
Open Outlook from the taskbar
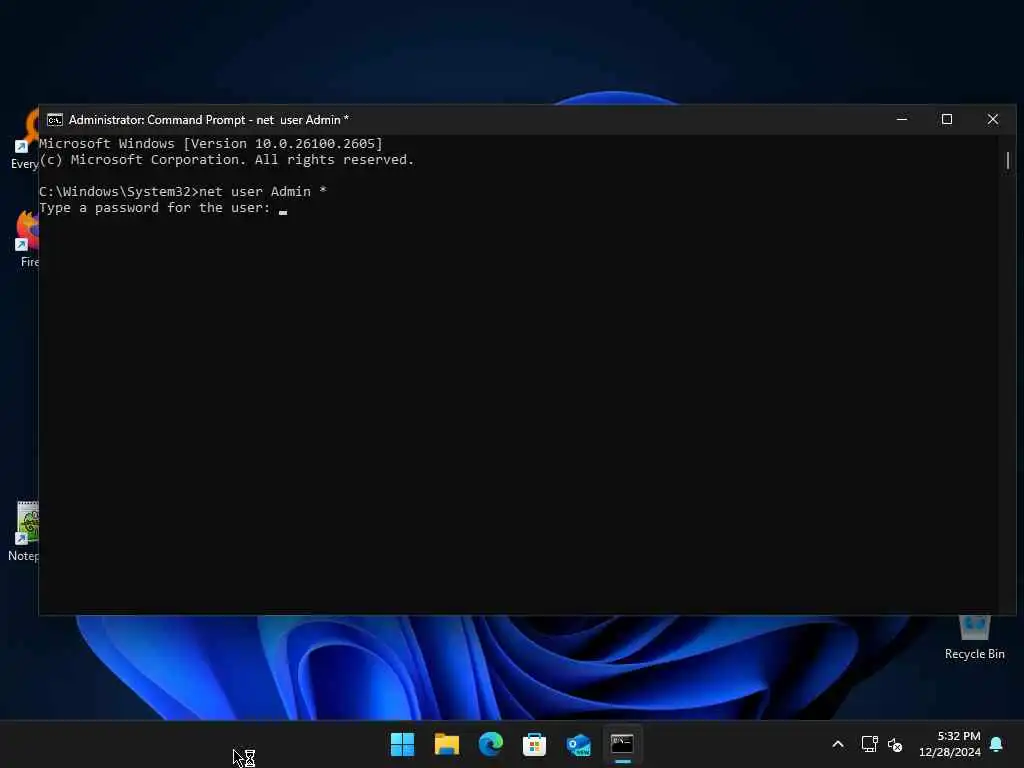pyautogui.click(x=579, y=744)
